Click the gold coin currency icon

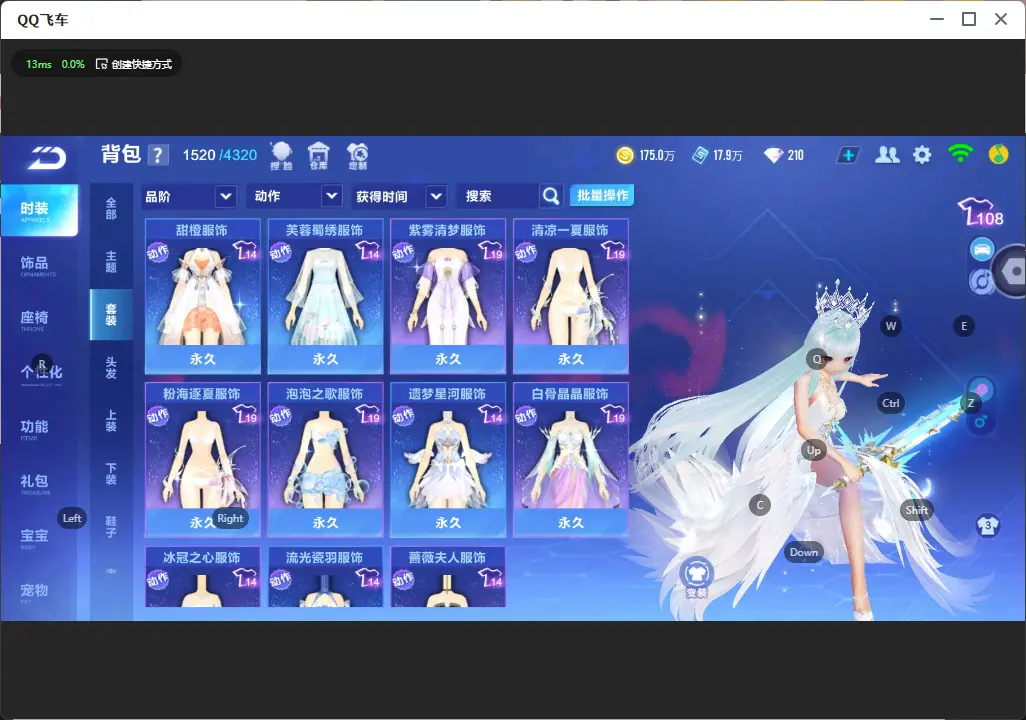[x=625, y=156]
